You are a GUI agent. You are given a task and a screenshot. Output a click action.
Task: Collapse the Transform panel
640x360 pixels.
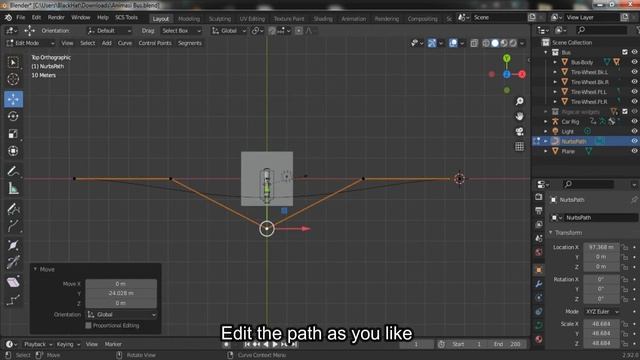click(551, 232)
